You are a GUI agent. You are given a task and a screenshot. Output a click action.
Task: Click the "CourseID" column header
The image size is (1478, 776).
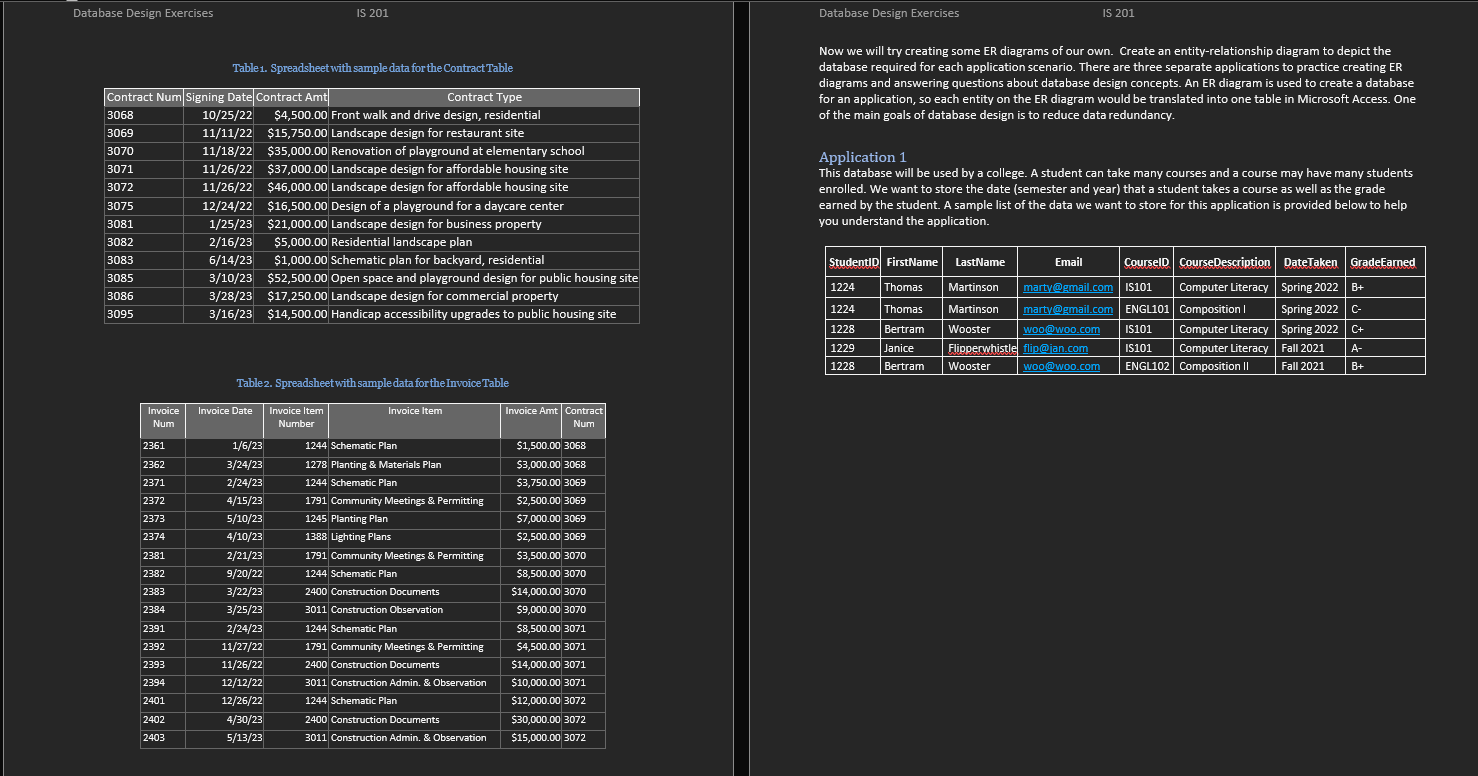[1146, 262]
